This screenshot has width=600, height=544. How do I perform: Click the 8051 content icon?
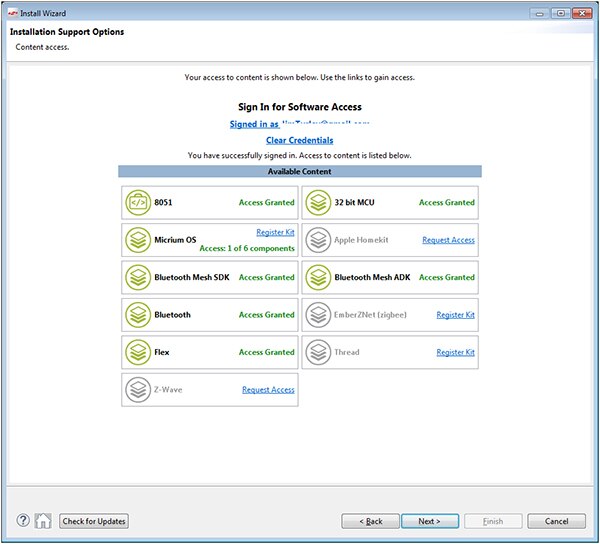[x=138, y=203]
